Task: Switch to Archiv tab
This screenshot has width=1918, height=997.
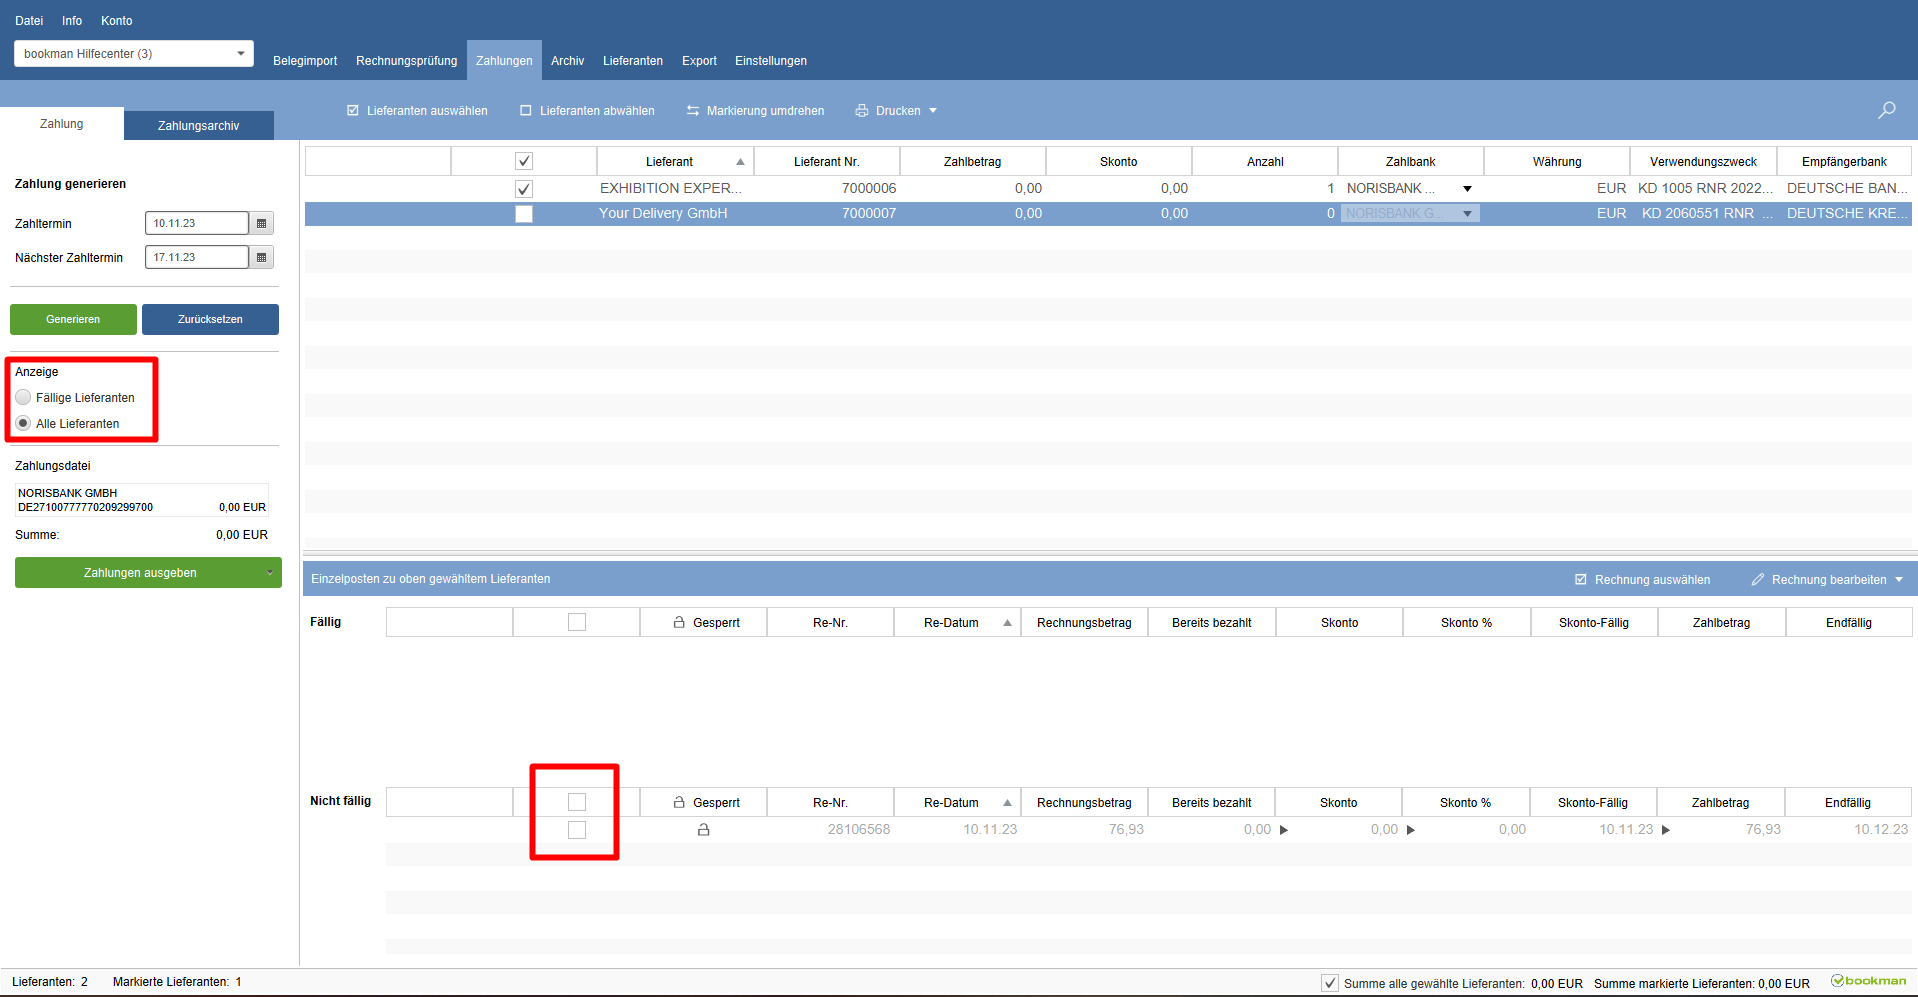Action: pyautogui.click(x=567, y=61)
